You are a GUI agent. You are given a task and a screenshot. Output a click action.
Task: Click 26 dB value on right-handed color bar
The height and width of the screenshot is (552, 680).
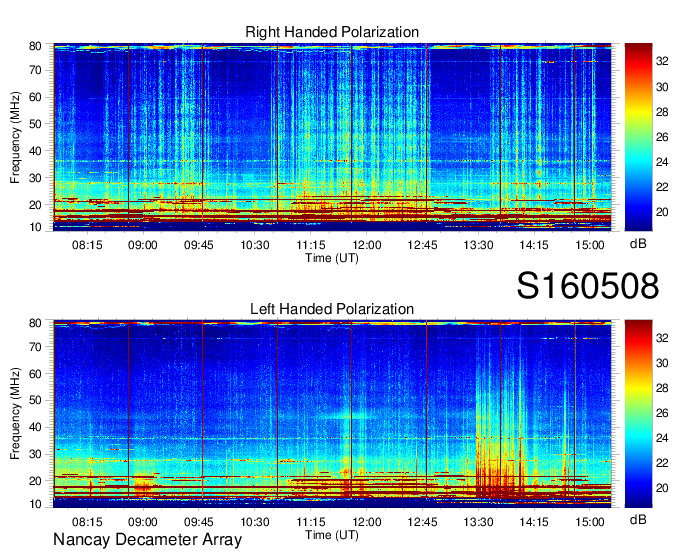coord(662,137)
